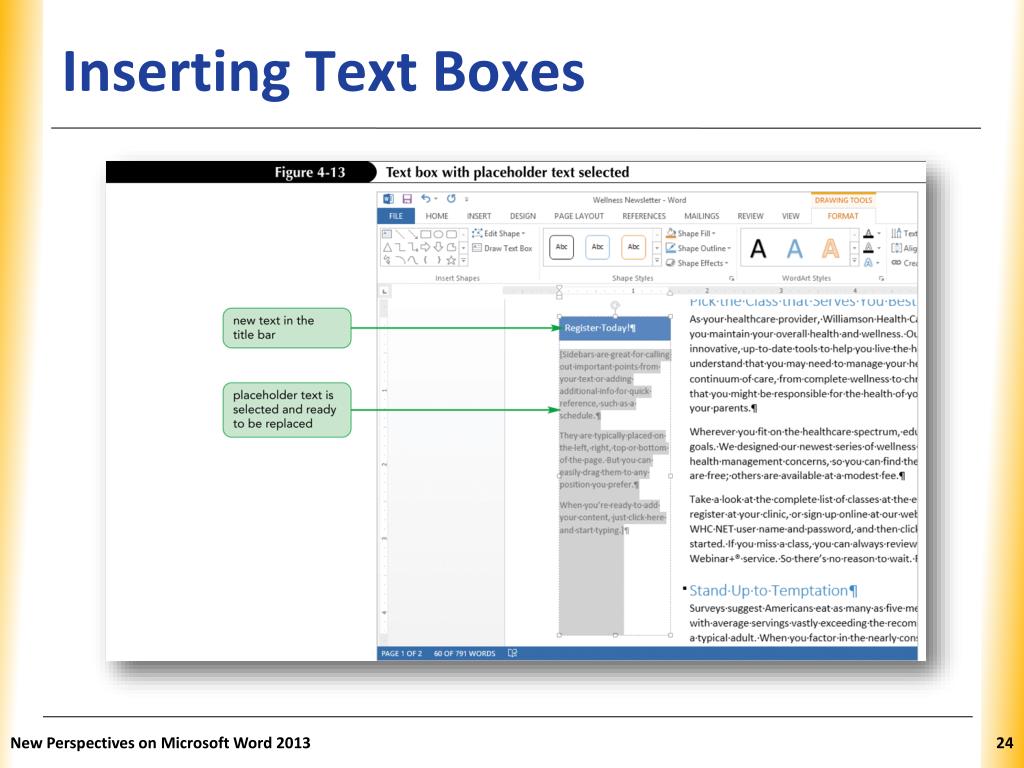This screenshot has width=1024, height=768.
Task: Apply the black fill WordArt style
Action: point(758,248)
